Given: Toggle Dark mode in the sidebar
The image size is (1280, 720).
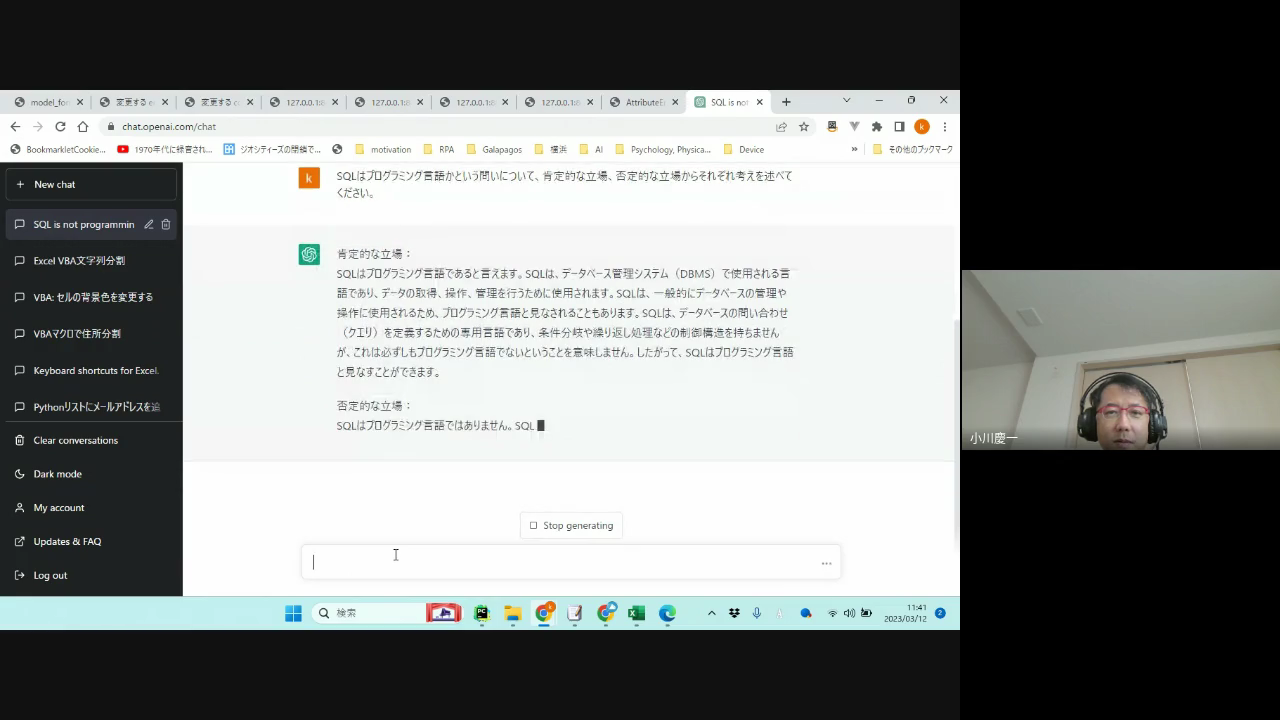Looking at the screenshot, I should tap(57, 474).
